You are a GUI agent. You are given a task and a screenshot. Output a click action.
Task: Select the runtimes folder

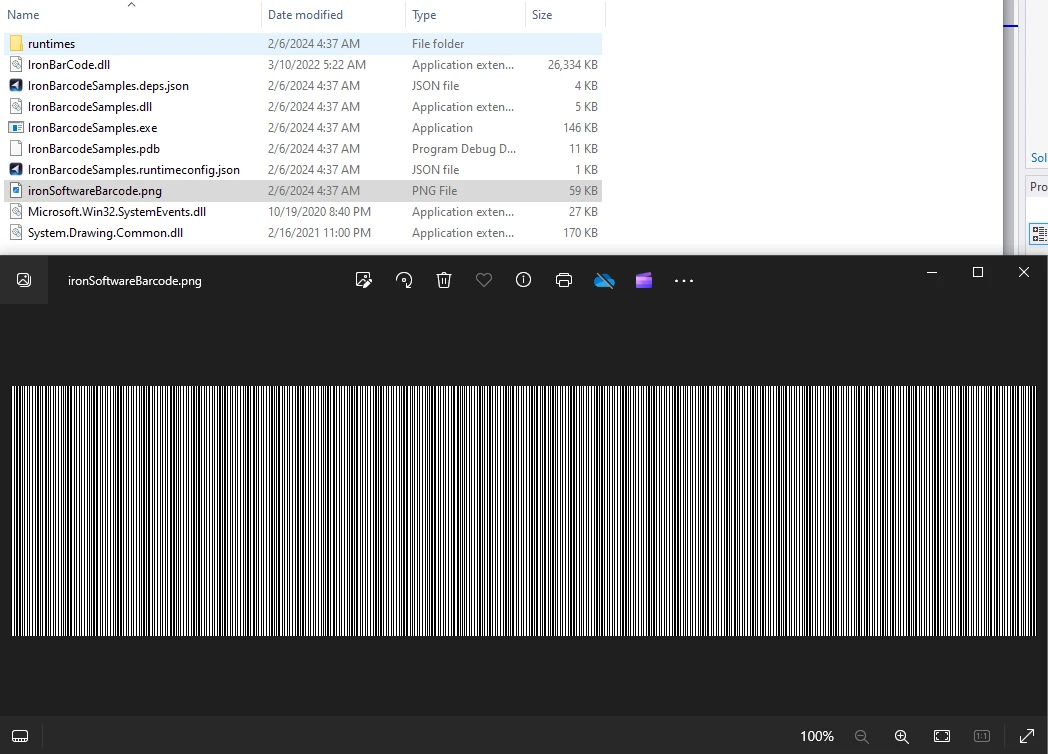point(51,44)
